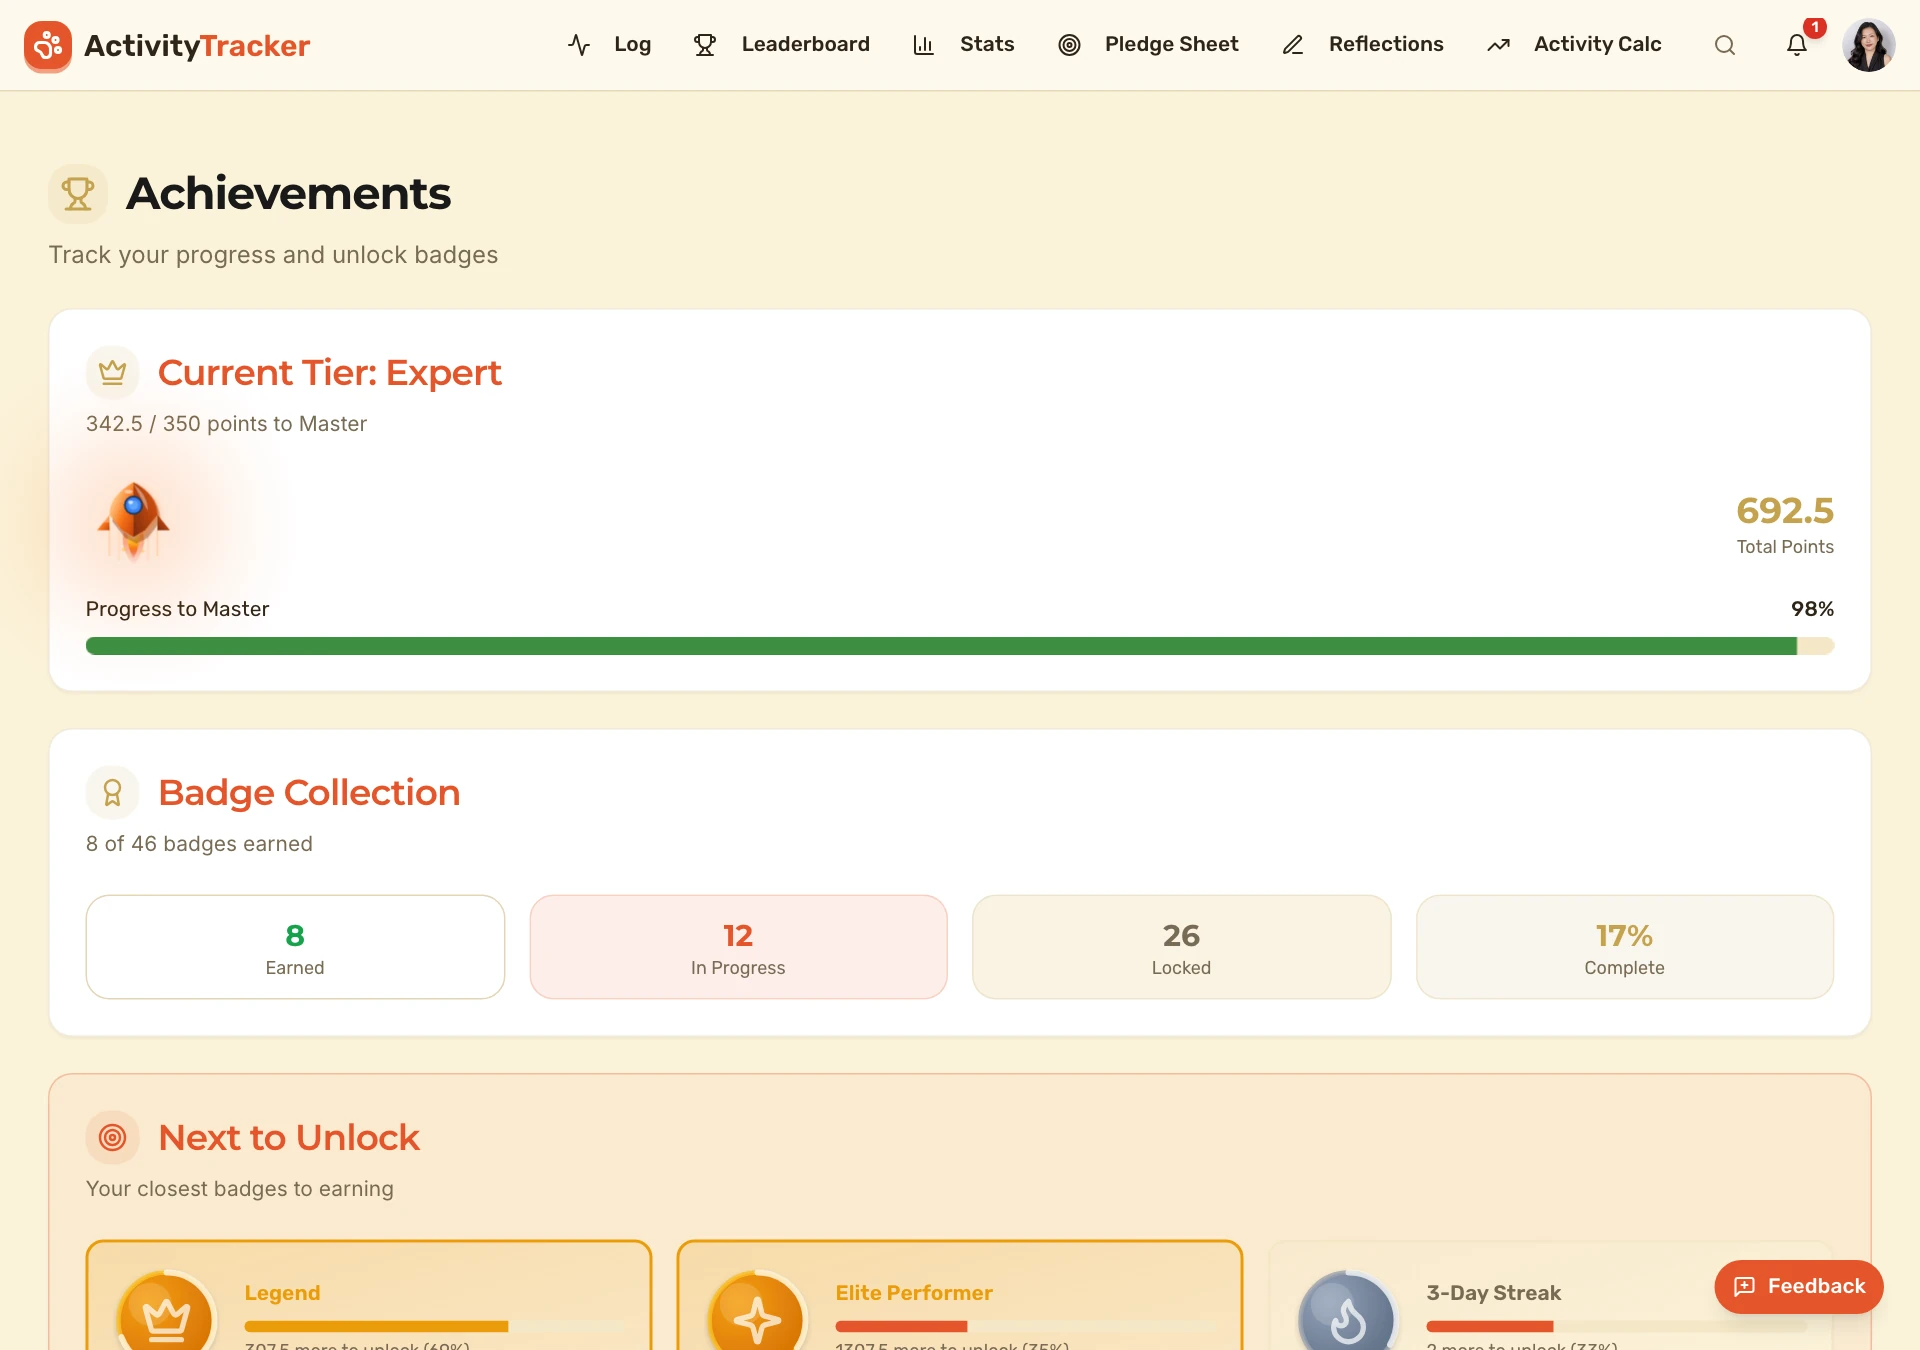Click the 3-Day Streak badge title
1920x1350 pixels.
point(1494,1293)
